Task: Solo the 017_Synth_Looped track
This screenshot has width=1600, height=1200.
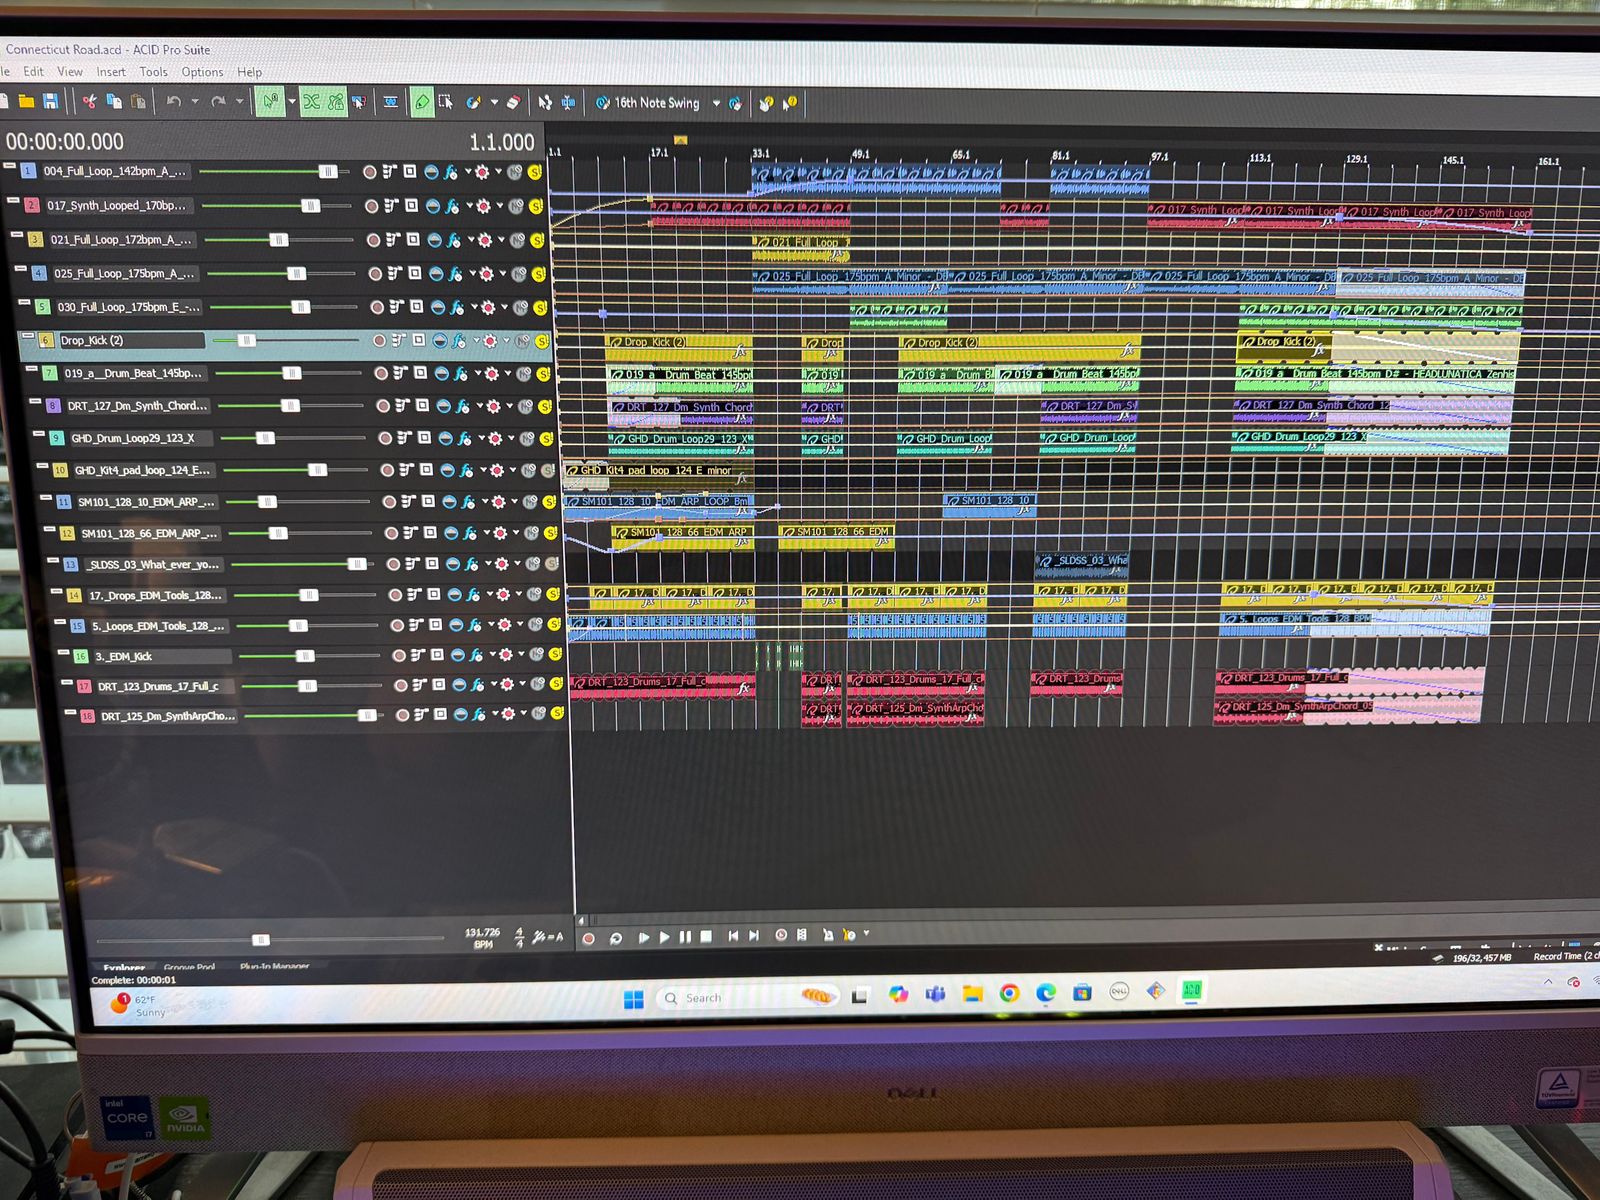Action: pyautogui.click(x=536, y=206)
